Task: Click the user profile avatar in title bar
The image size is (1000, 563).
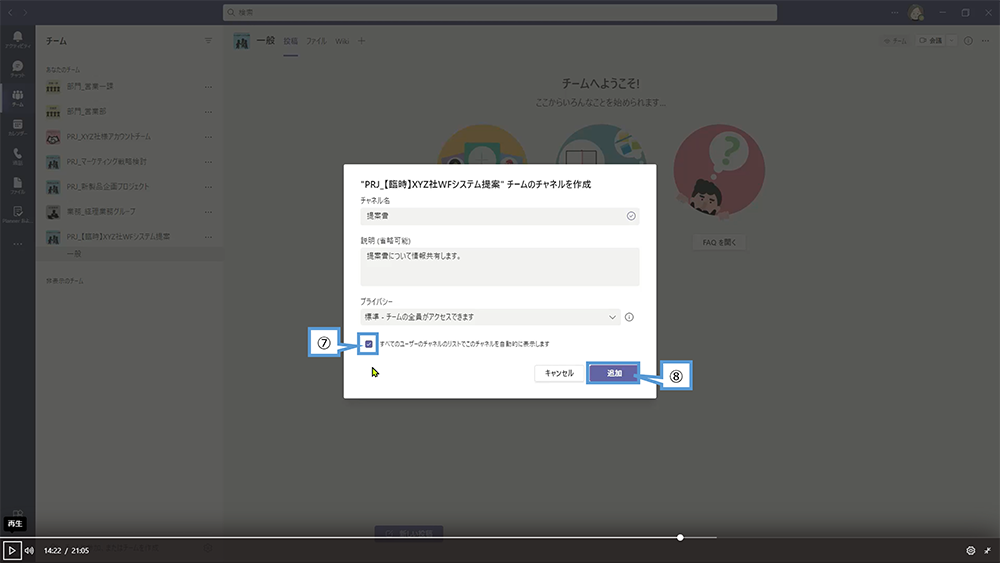Action: [x=916, y=12]
